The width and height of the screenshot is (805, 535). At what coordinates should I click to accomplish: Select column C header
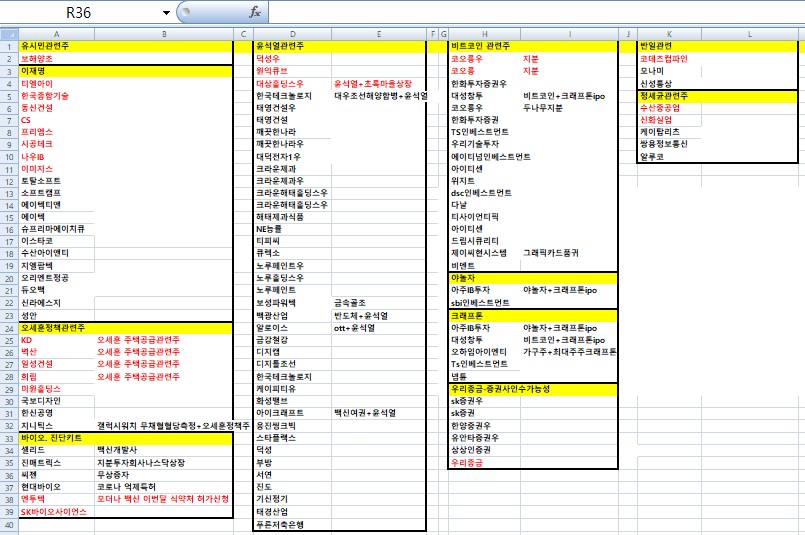pos(243,34)
